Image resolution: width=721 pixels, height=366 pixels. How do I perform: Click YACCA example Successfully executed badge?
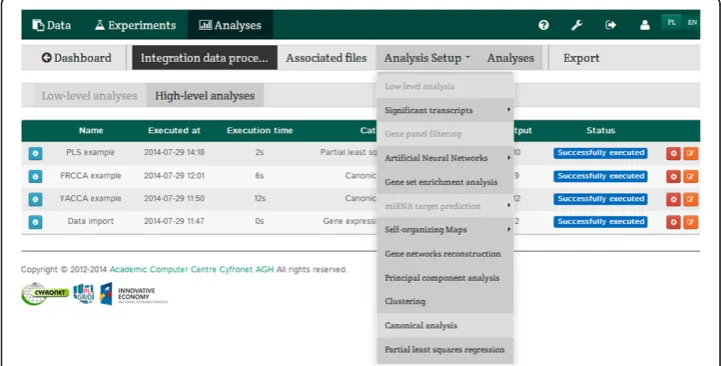click(601, 199)
